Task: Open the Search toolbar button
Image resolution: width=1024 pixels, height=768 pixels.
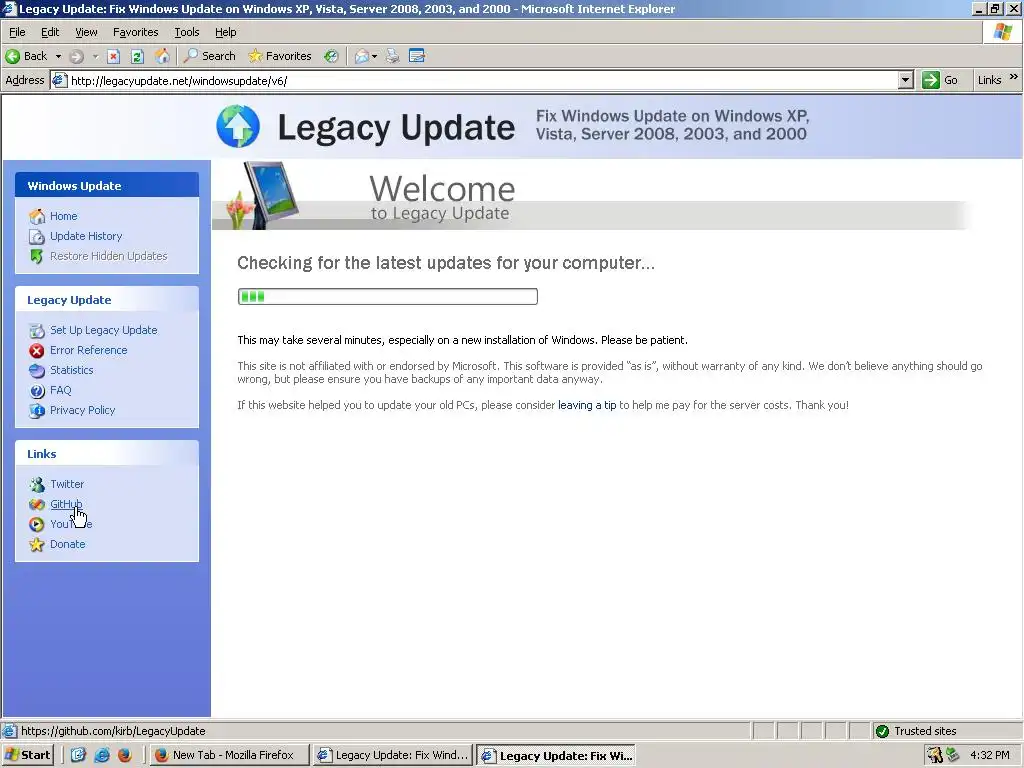Action: point(210,56)
